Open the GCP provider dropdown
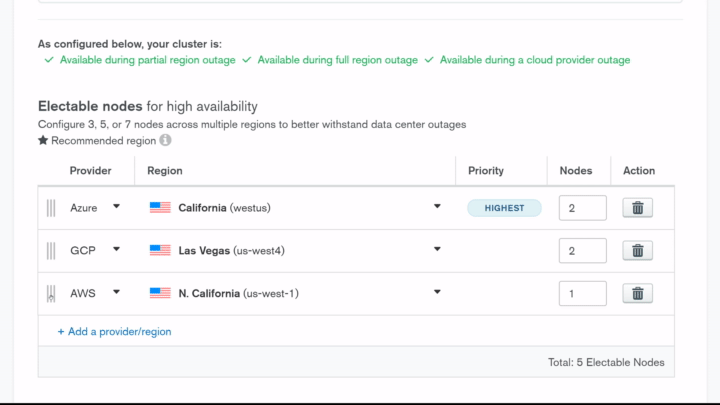 pyautogui.click(x=116, y=250)
